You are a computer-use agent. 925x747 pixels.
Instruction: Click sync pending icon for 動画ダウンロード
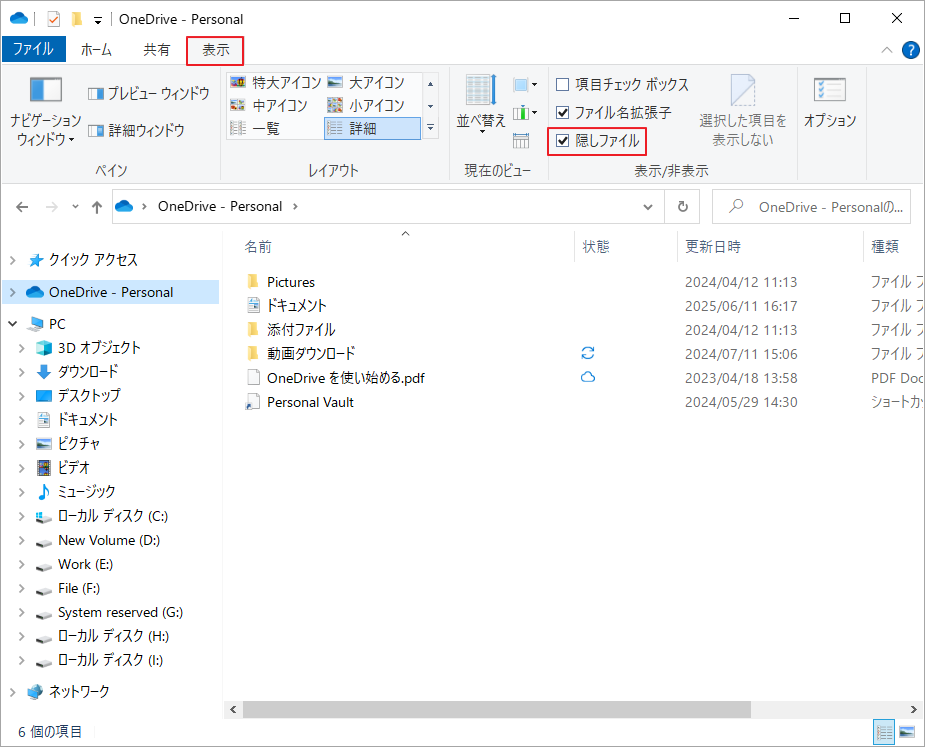(588, 353)
